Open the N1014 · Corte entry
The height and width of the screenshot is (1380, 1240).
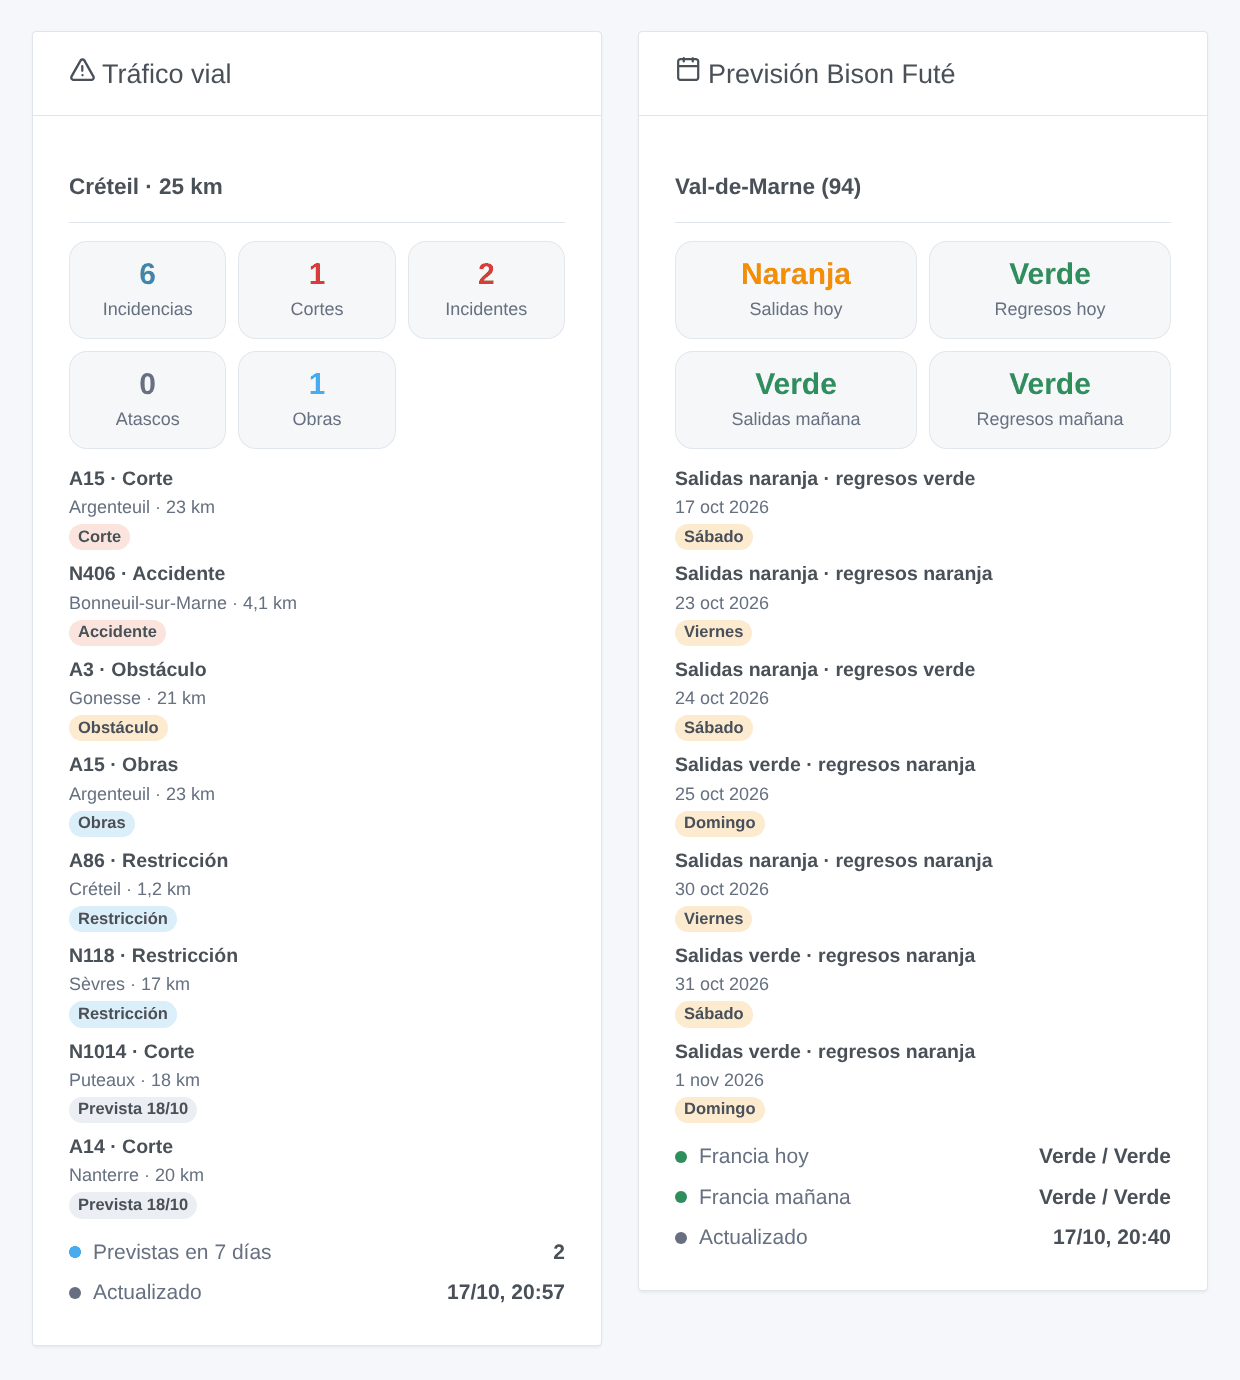[x=132, y=1052]
